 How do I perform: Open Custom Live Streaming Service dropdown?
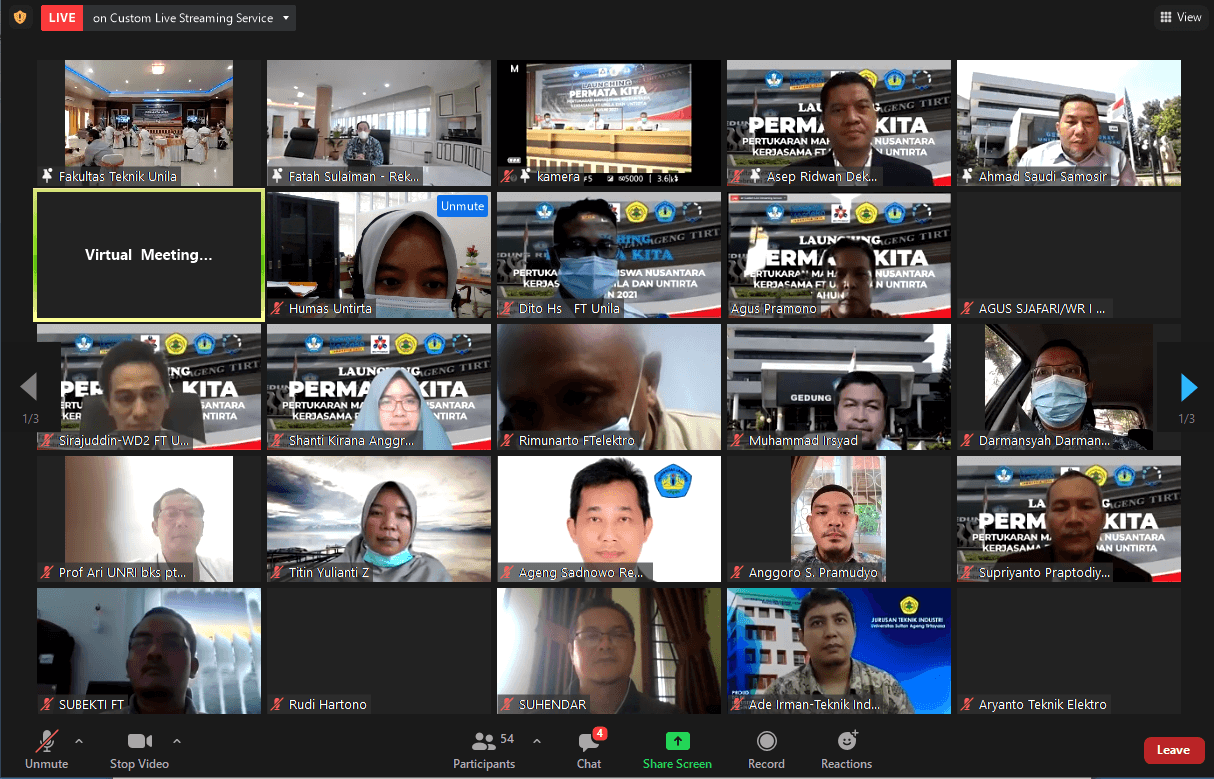(287, 18)
